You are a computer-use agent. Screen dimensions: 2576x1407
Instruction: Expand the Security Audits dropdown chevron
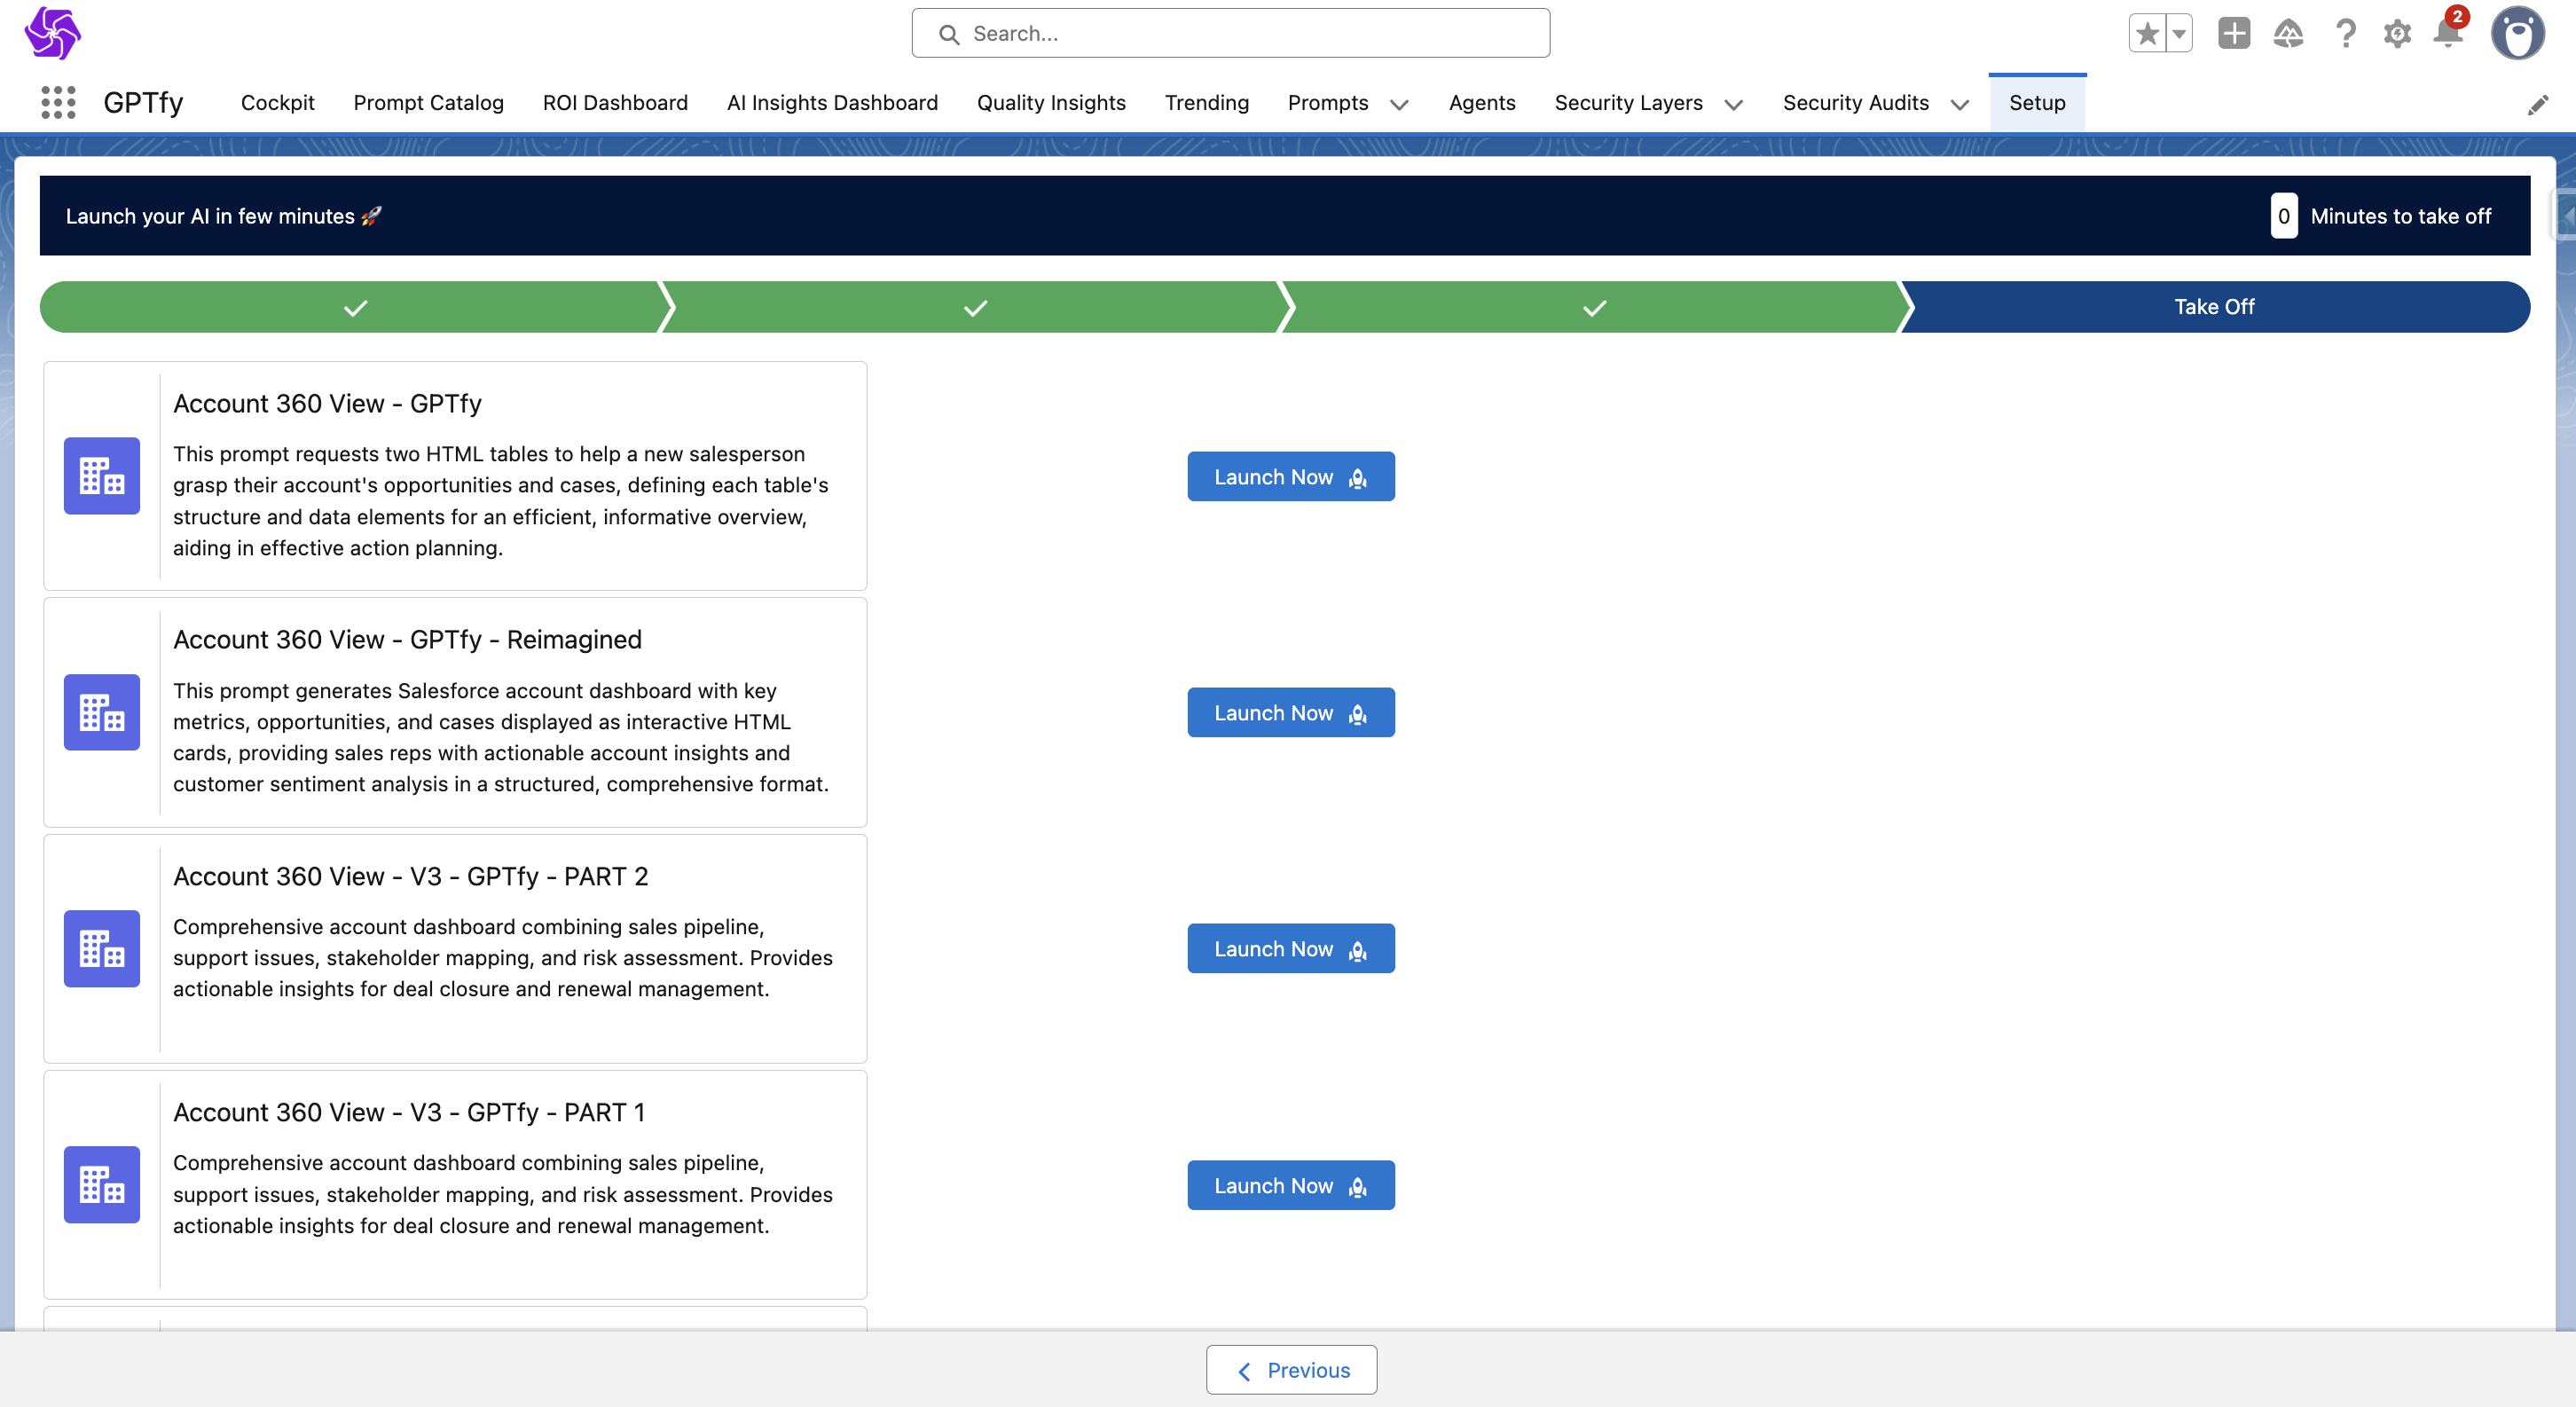(x=1960, y=105)
